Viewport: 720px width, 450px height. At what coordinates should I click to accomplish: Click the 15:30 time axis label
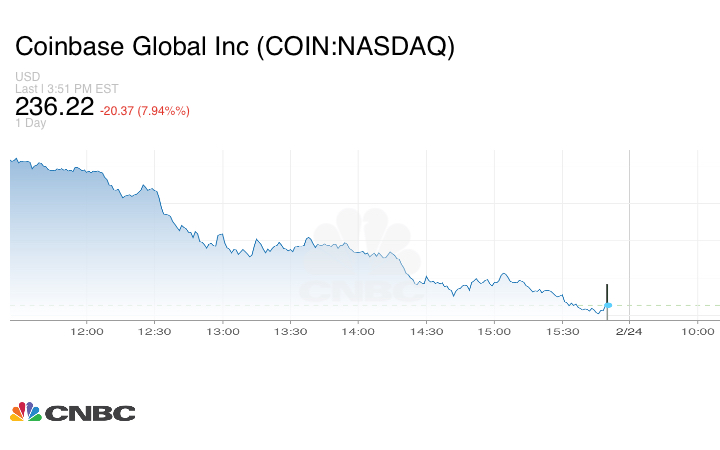[x=562, y=331]
